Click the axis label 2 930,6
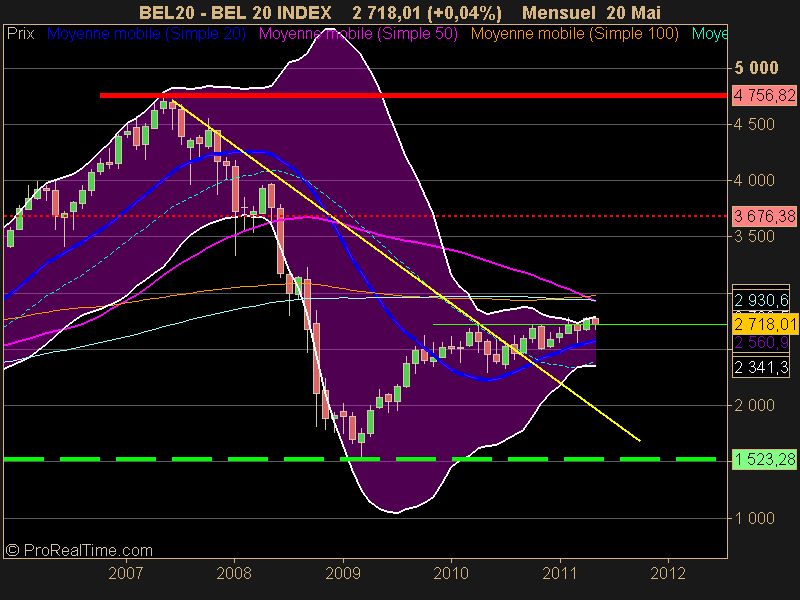The image size is (800, 600). (x=761, y=299)
